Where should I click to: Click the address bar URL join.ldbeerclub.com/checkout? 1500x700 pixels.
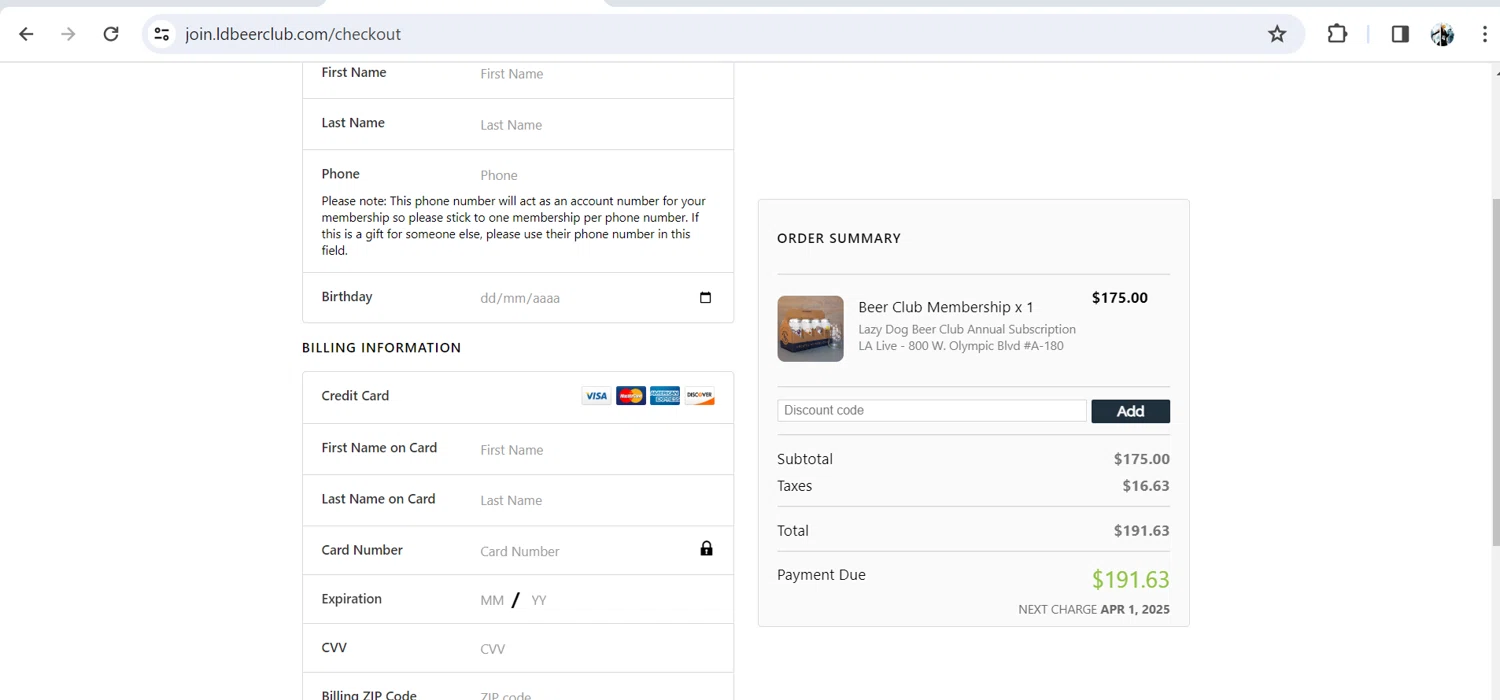[x=293, y=34]
